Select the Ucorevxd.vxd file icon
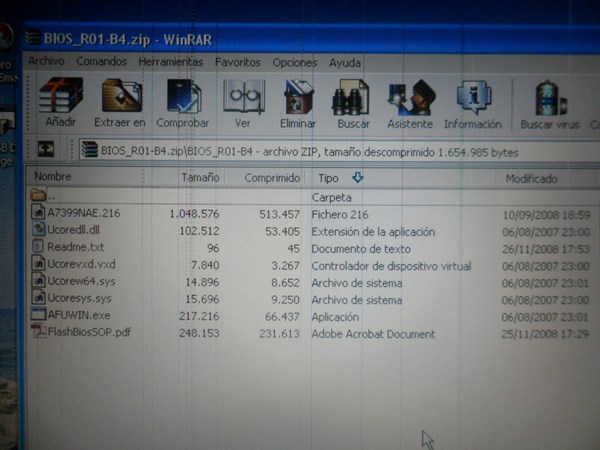The height and width of the screenshot is (450, 600). [x=38, y=263]
